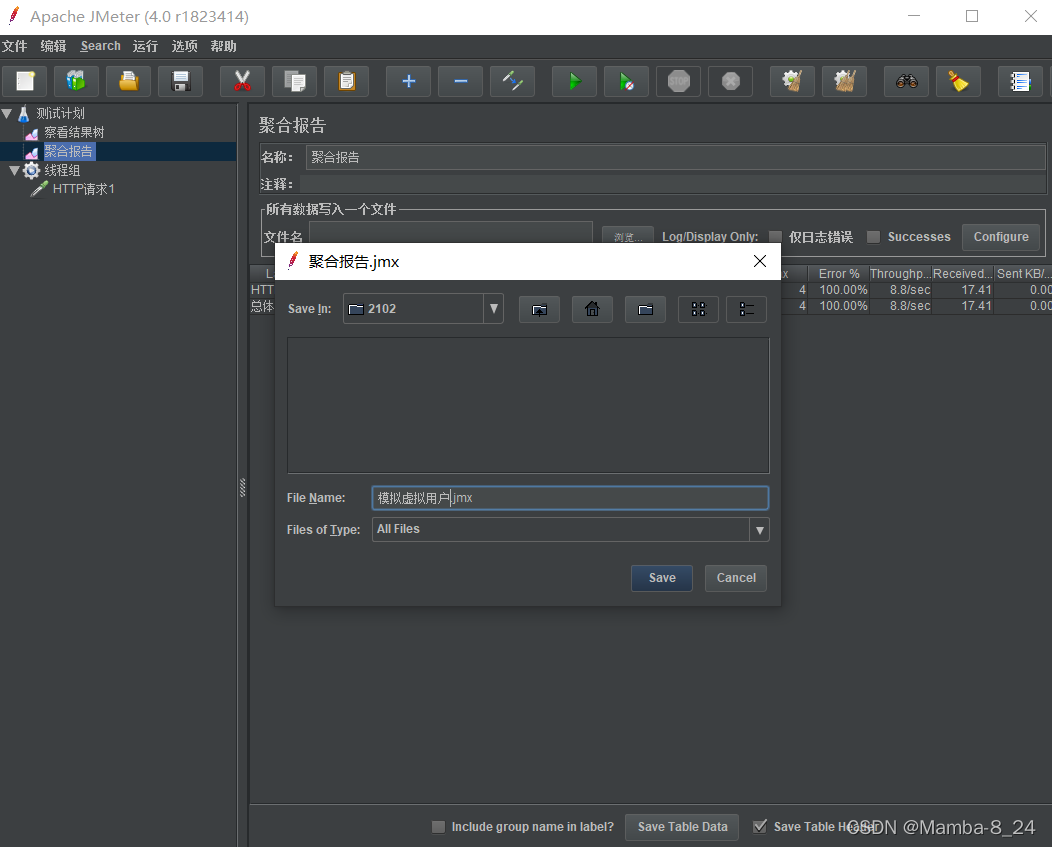Switch dialog to Details view icon
The width and height of the screenshot is (1052, 847).
coord(747,309)
